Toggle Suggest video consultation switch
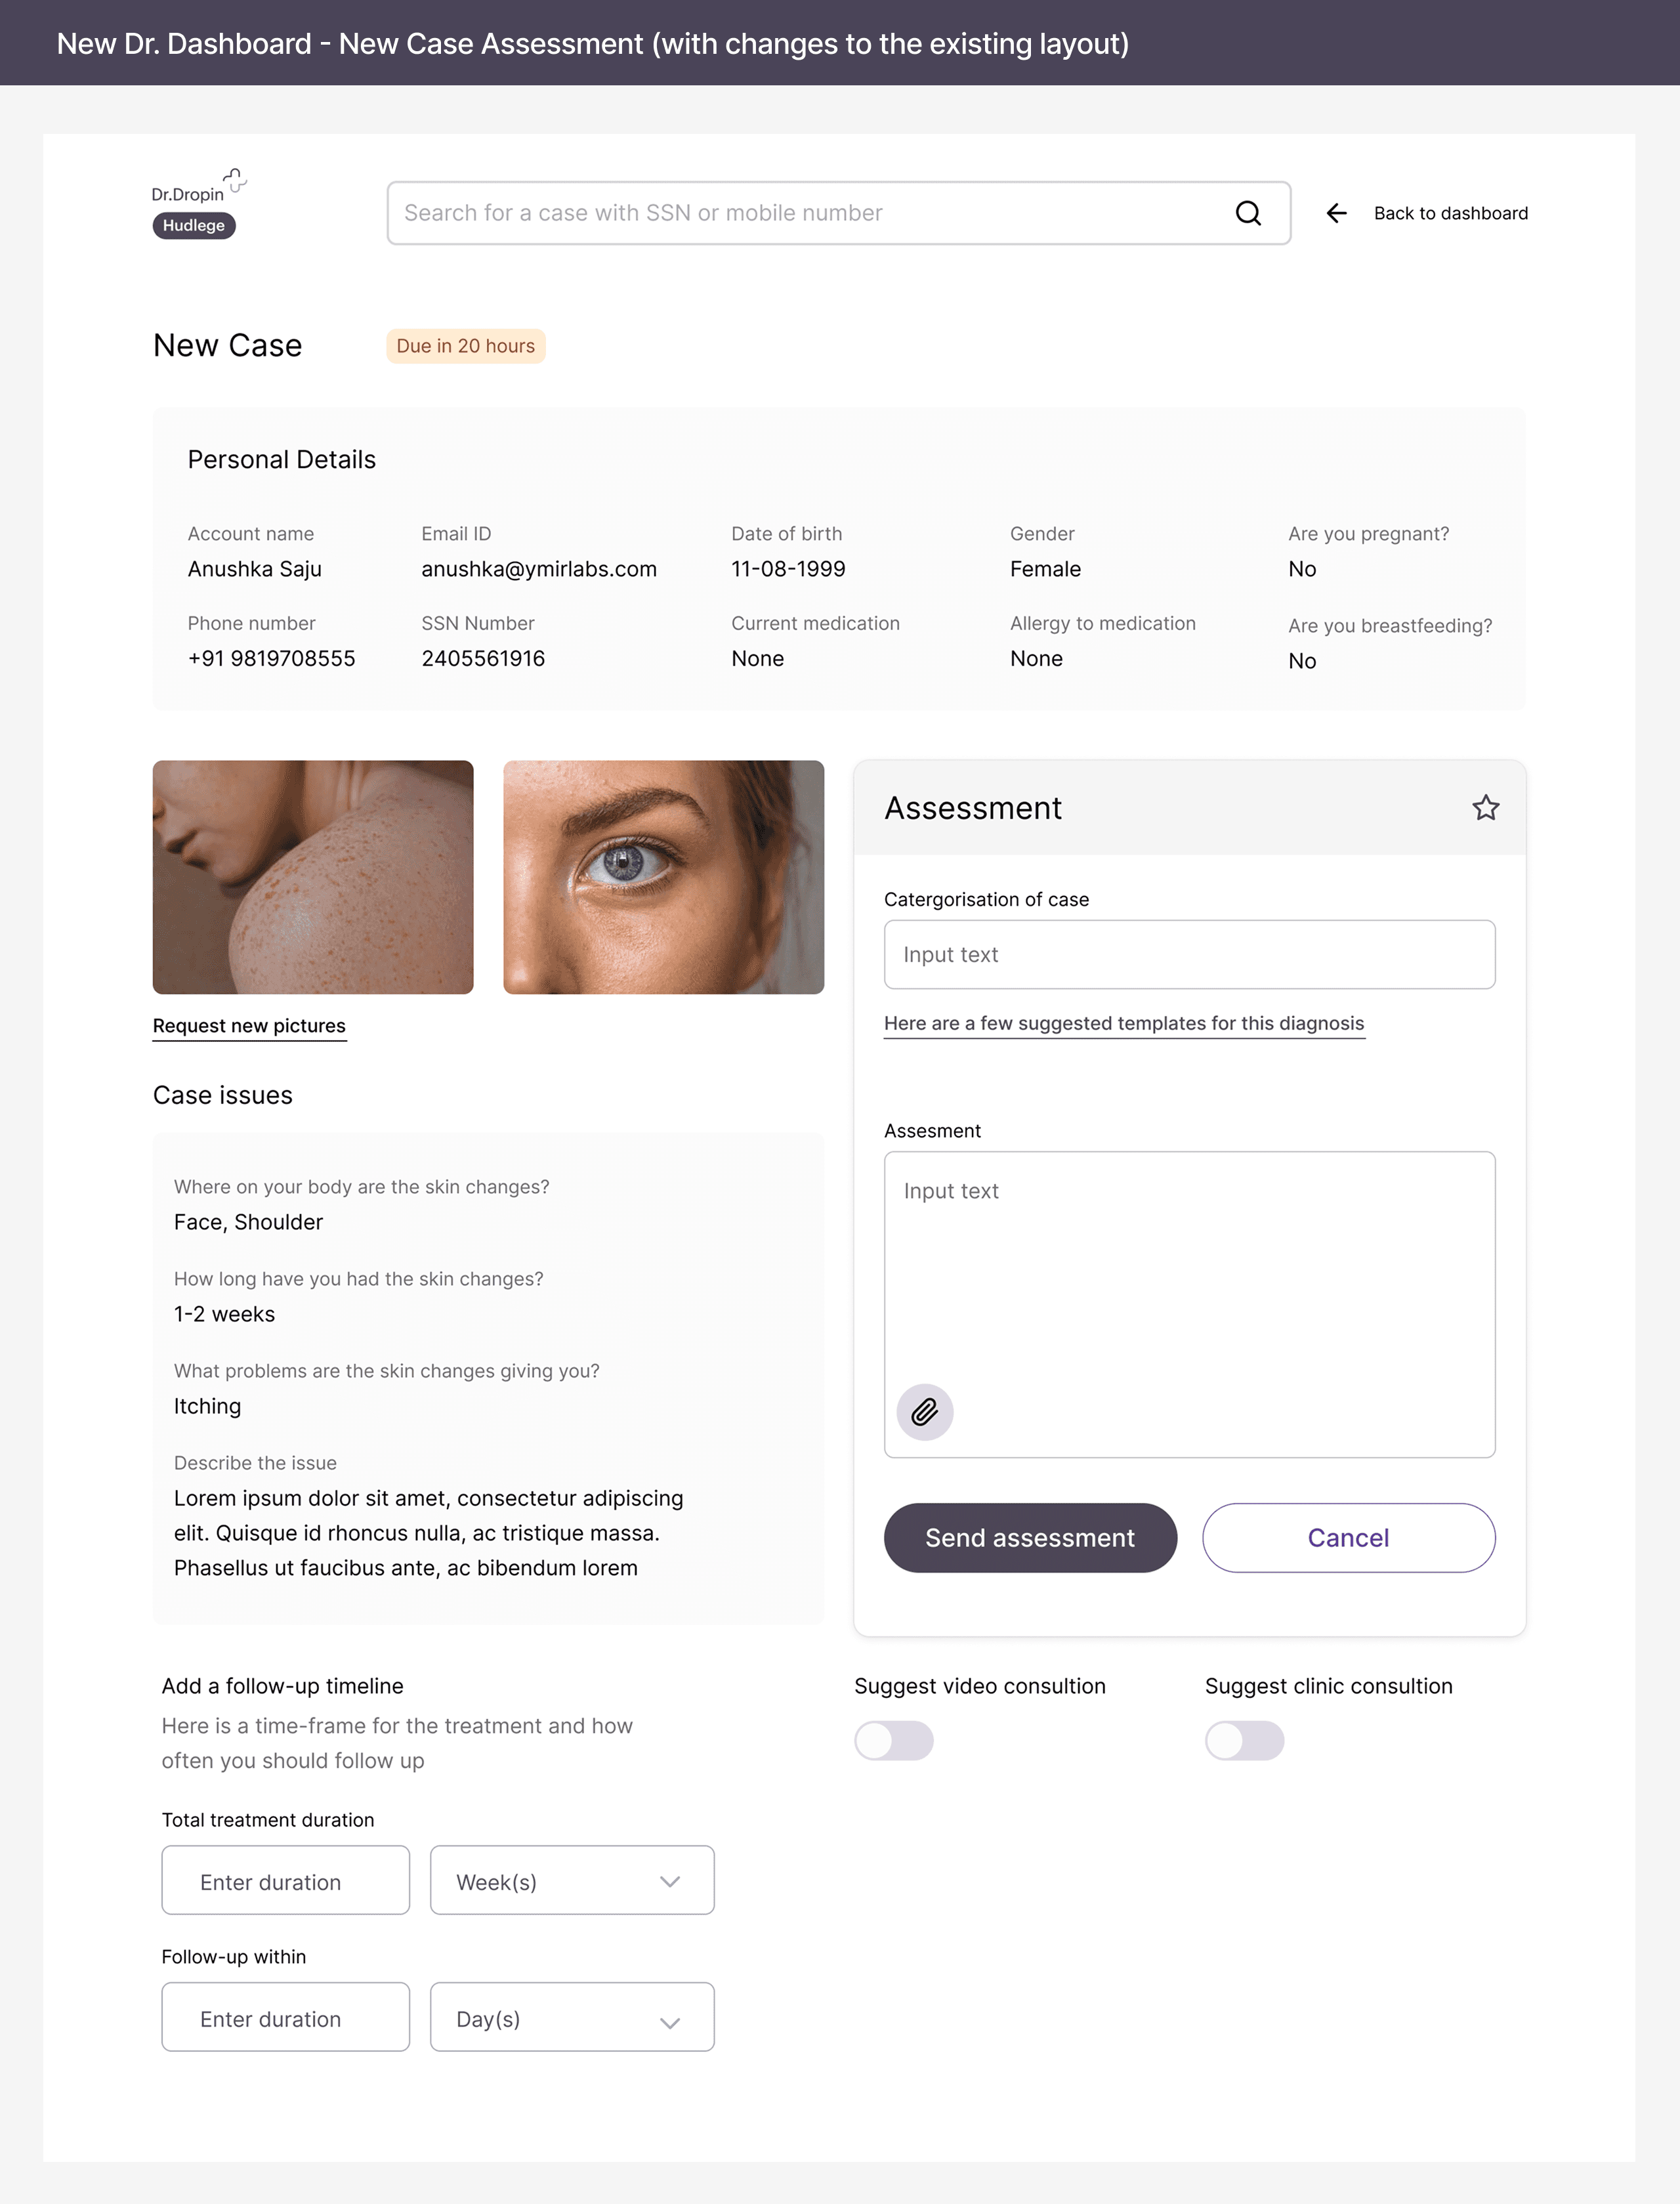Image resolution: width=1680 pixels, height=2204 pixels. [893, 1740]
